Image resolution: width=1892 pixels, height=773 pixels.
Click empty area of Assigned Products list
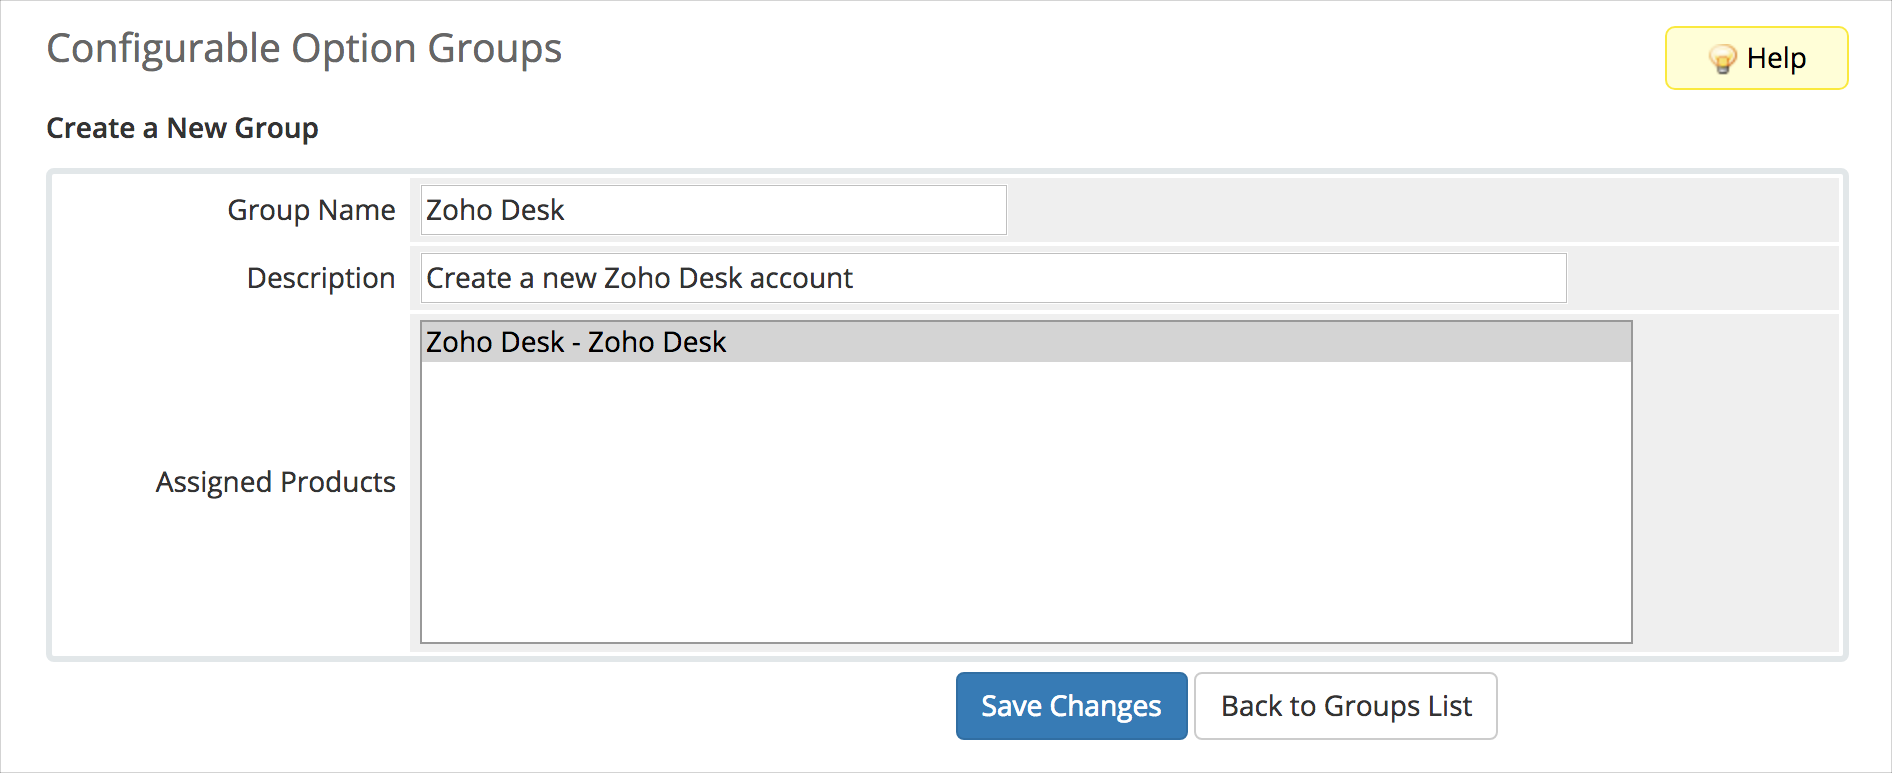tap(1026, 500)
